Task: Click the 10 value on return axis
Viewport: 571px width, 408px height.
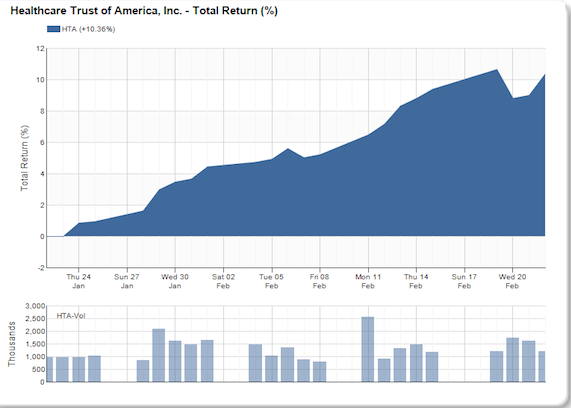Action: pos(40,80)
